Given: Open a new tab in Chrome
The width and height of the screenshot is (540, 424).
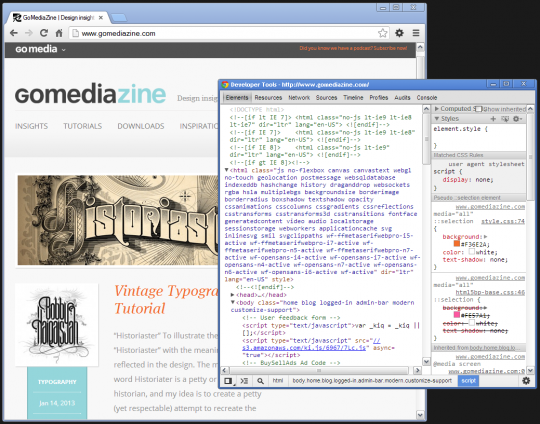Looking at the screenshot, I should 119,18.
